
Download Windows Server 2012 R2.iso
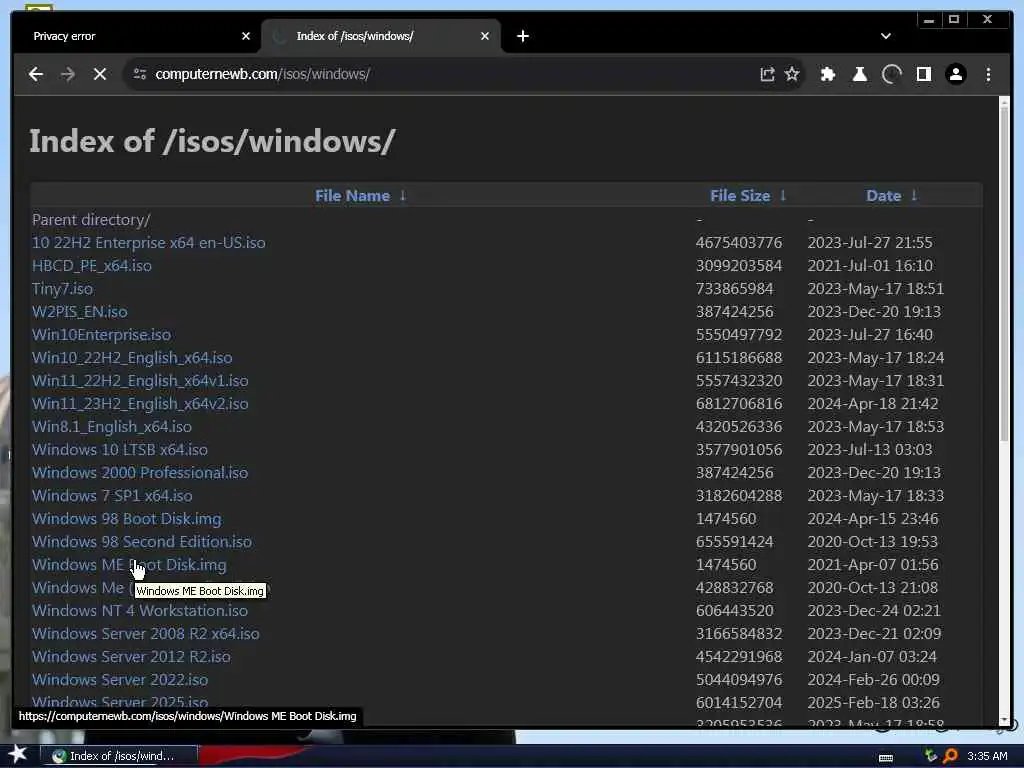tap(131, 657)
